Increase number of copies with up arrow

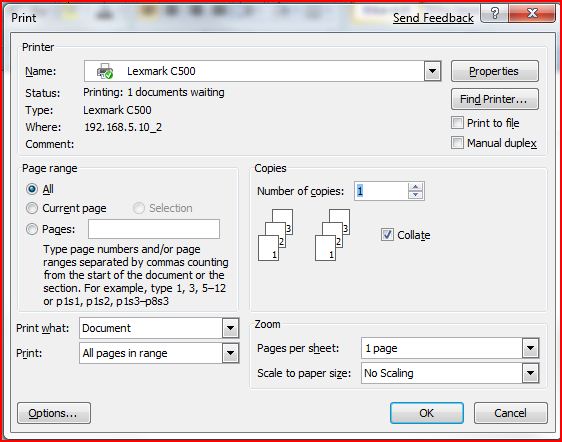click(415, 187)
